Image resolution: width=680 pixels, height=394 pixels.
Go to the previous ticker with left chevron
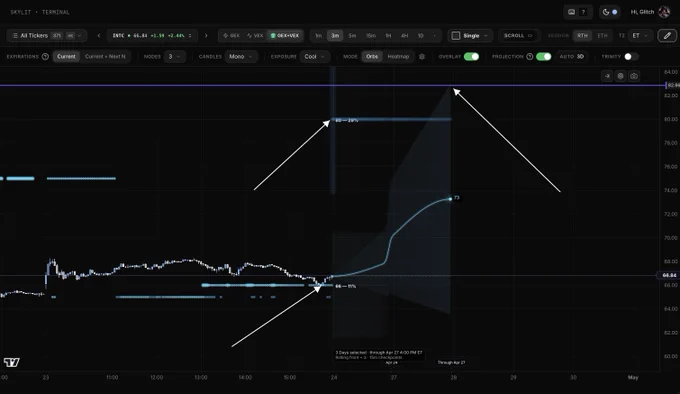point(99,36)
